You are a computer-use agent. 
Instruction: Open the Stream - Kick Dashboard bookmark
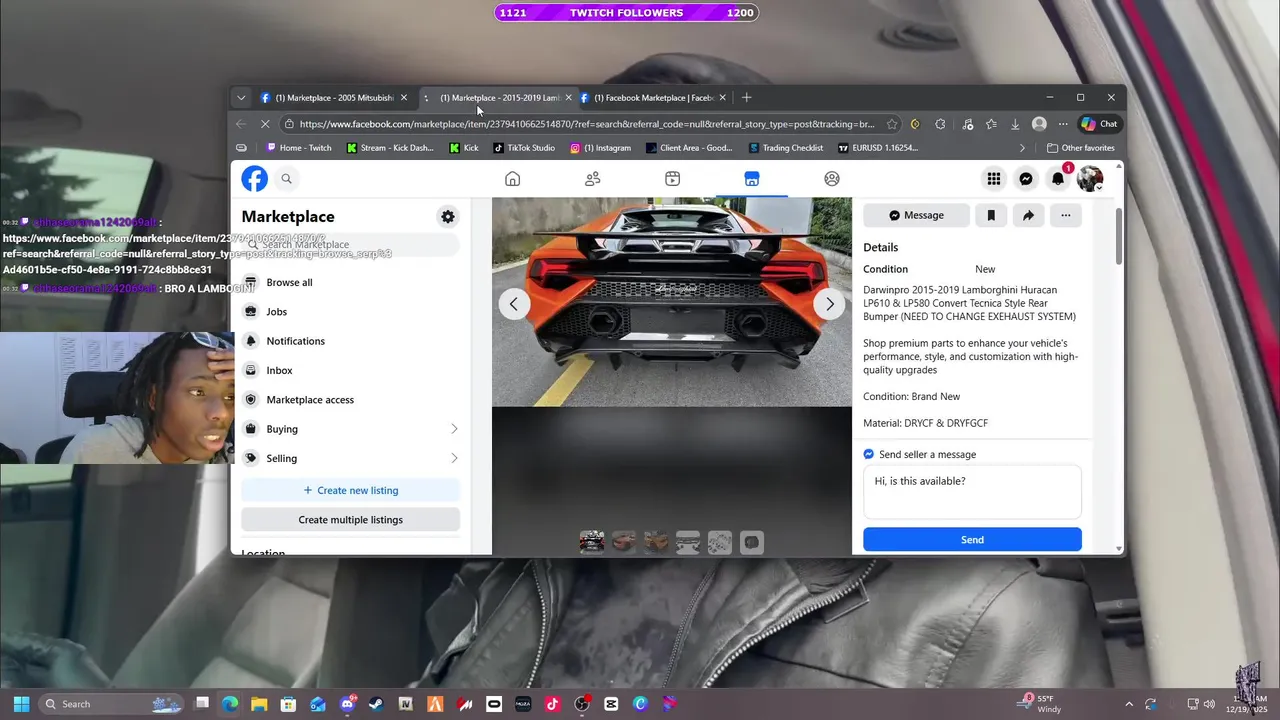(x=390, y=148)
